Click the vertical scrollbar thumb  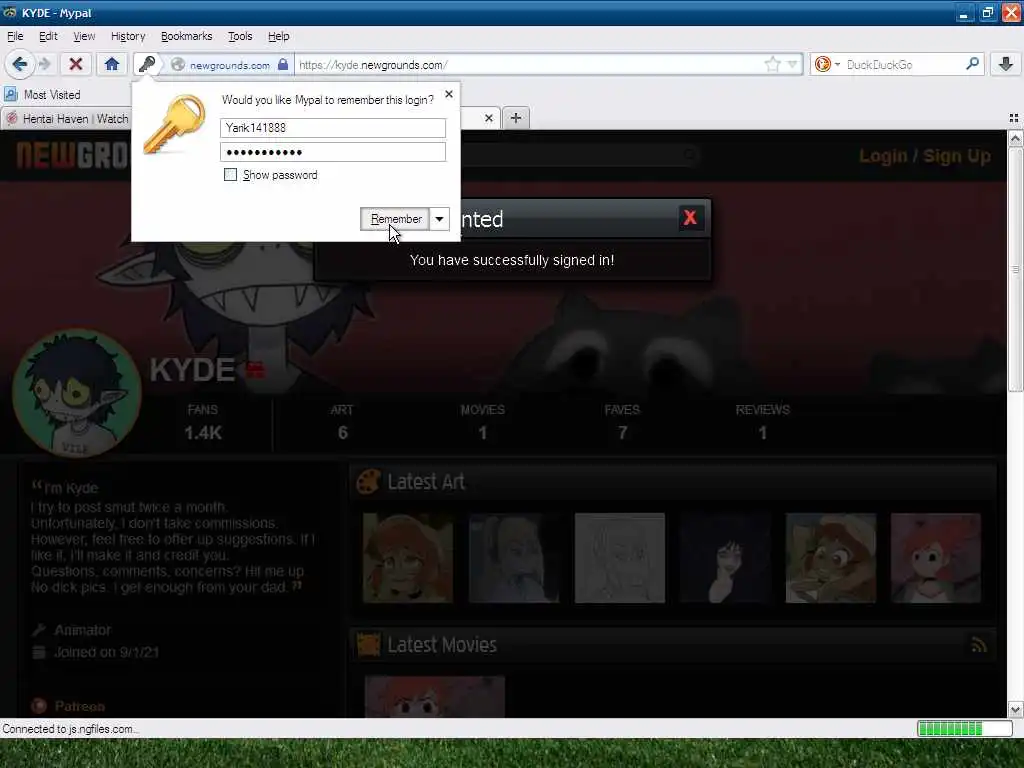click(x=1015, y=269)
